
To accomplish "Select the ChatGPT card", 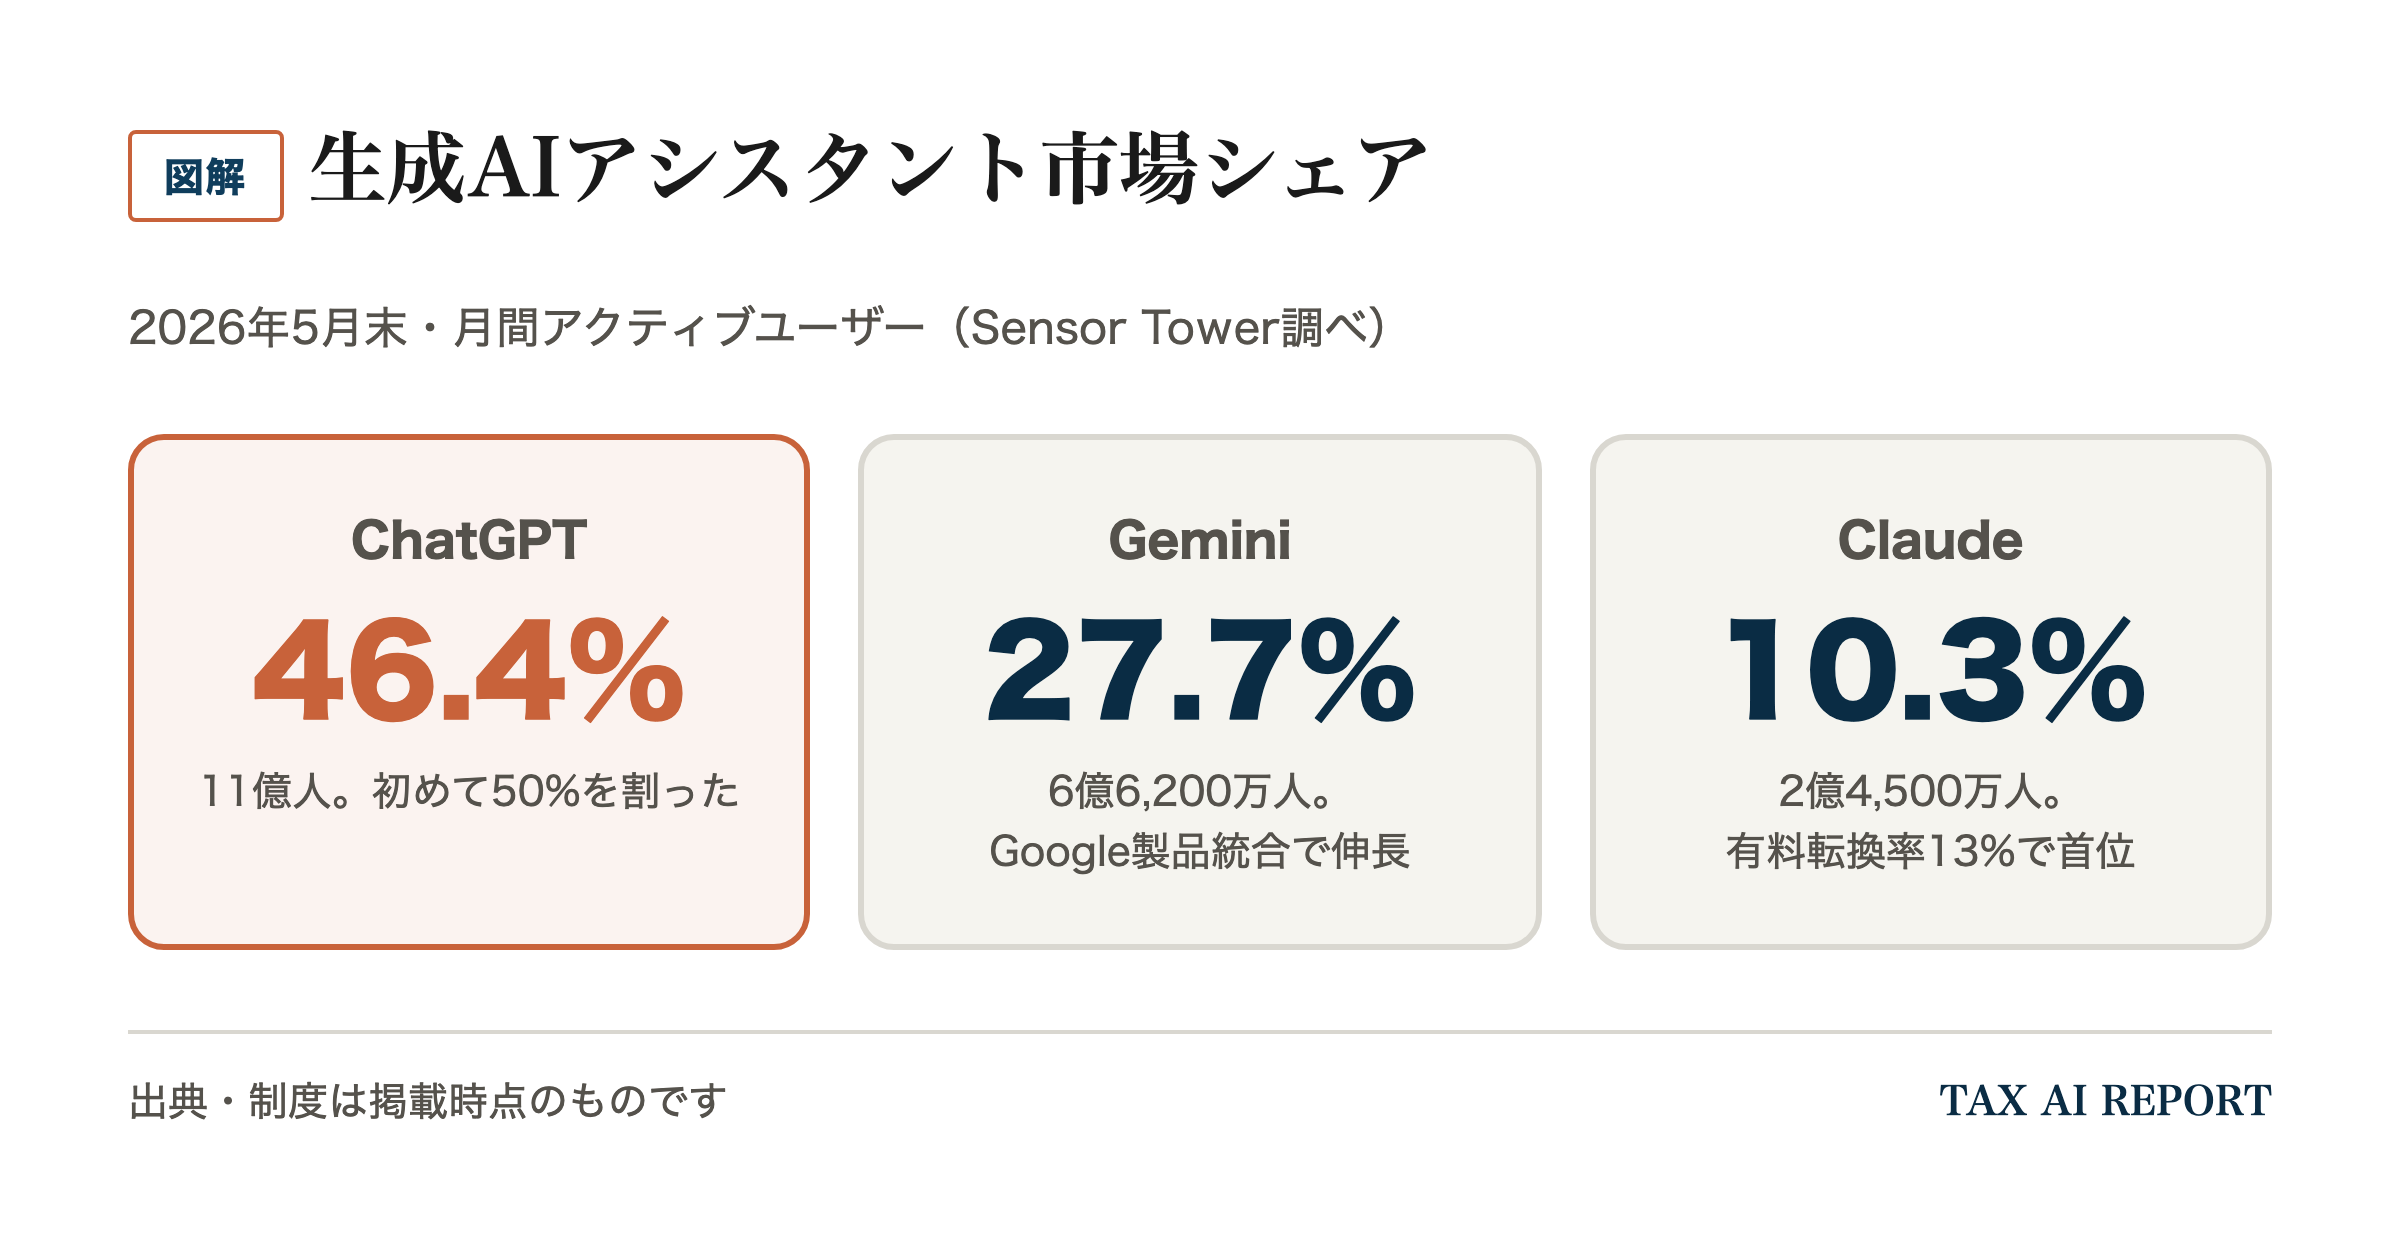I will tap(469, 692).
